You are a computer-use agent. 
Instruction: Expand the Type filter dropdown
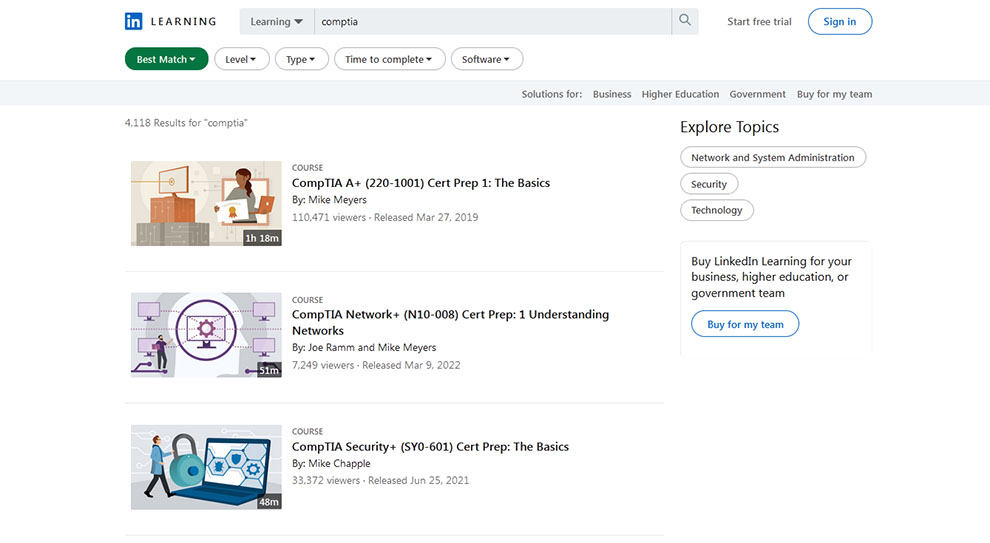tap(301, 59)
